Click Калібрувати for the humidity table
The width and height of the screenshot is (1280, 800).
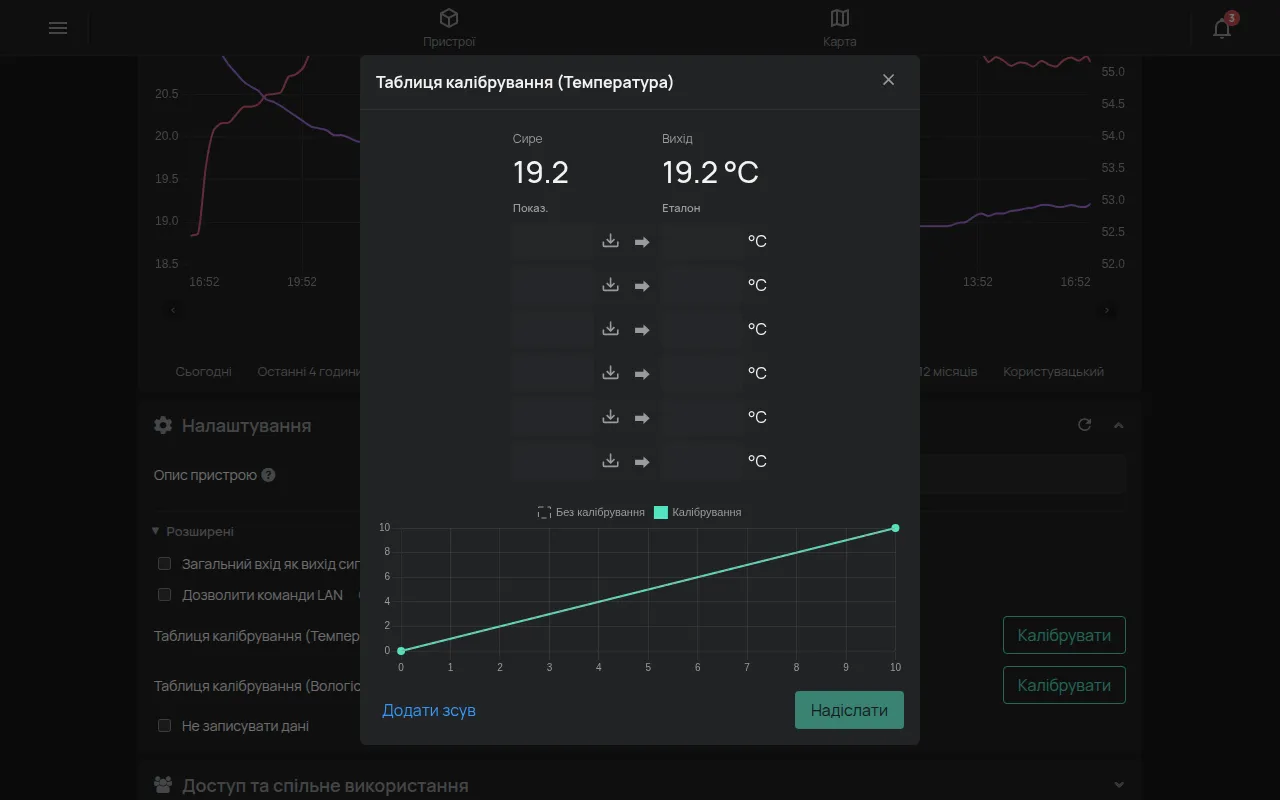point(1064,685)
